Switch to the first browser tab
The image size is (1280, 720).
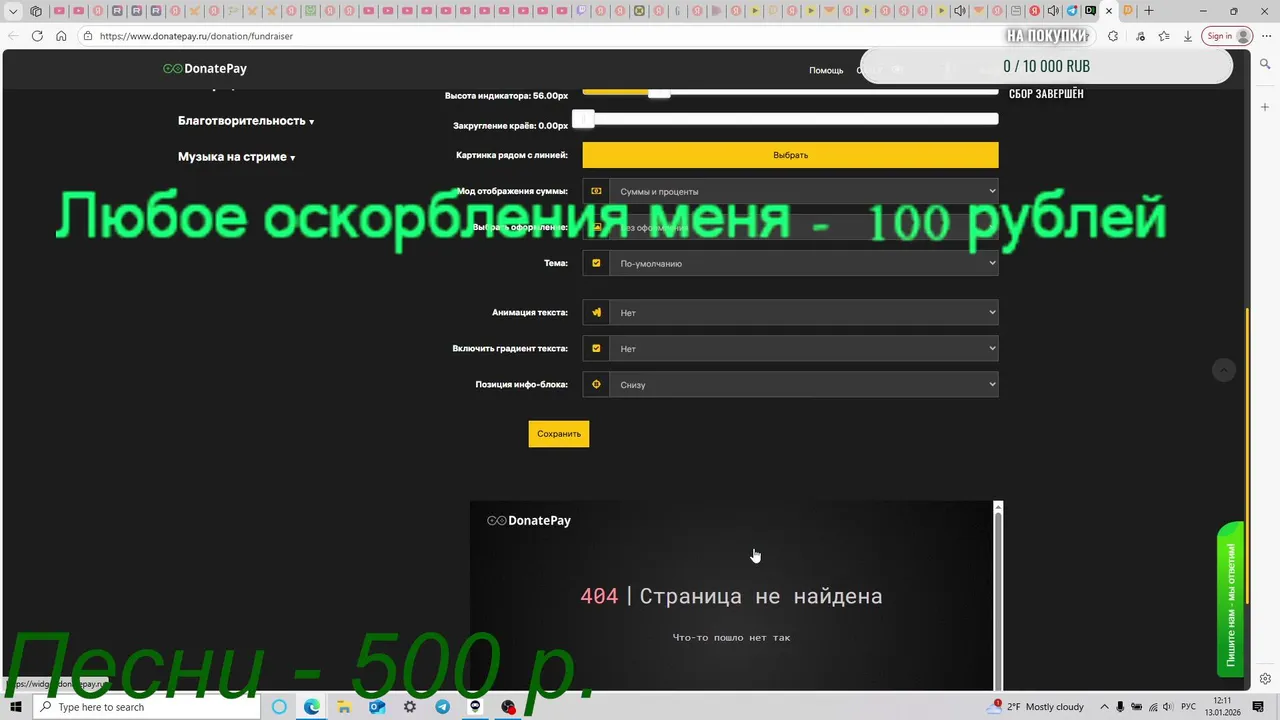tap(59, 11)
